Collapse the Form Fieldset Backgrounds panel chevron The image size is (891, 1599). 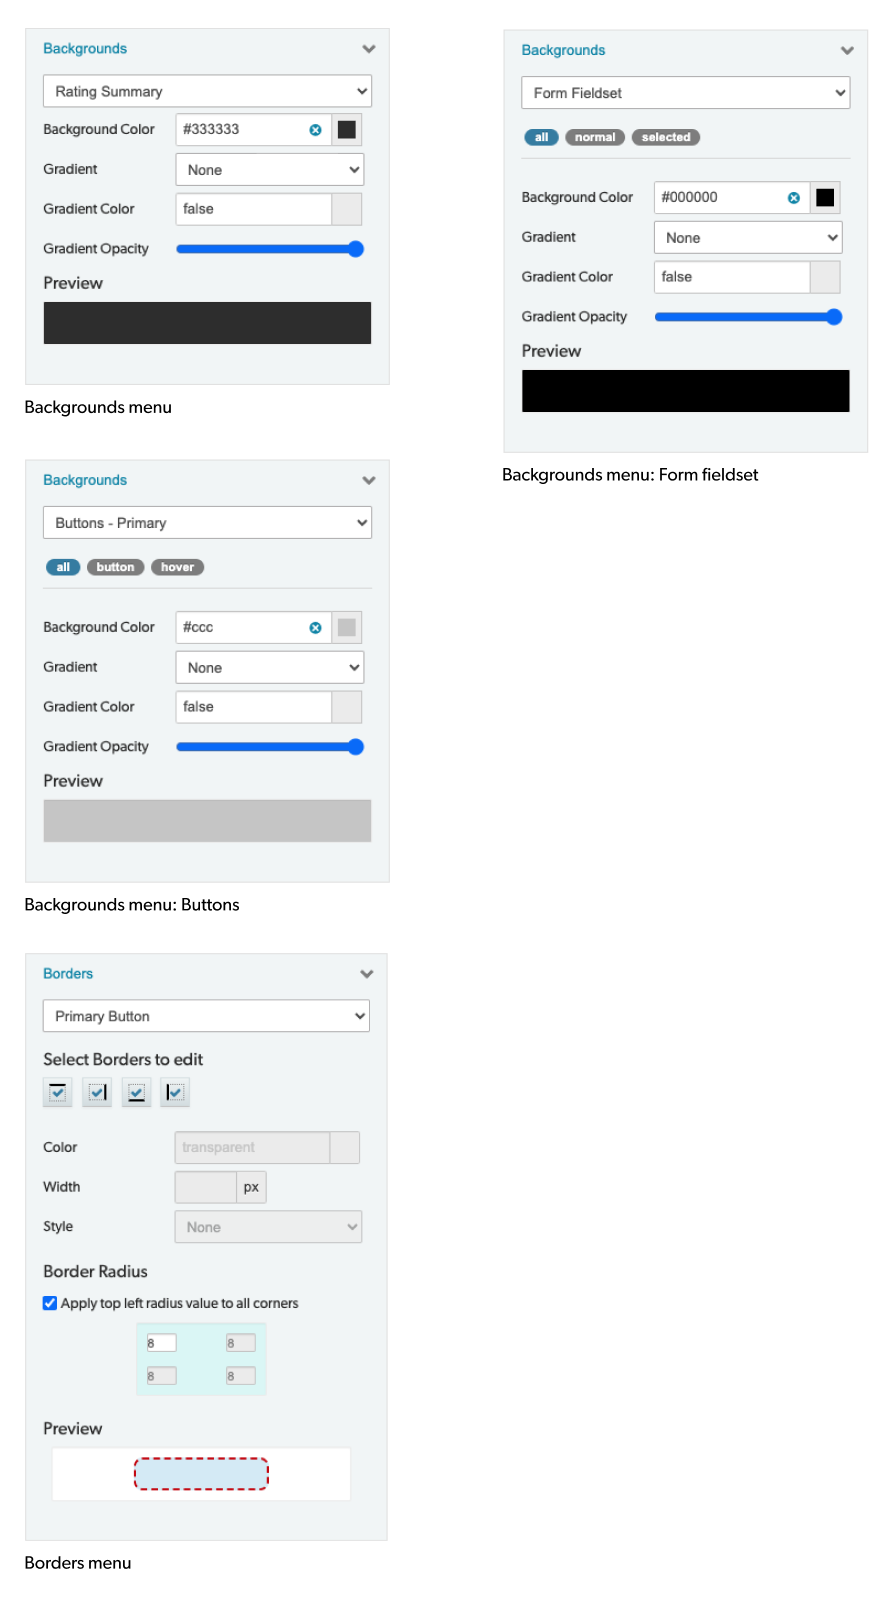click(x=847, y=51)
